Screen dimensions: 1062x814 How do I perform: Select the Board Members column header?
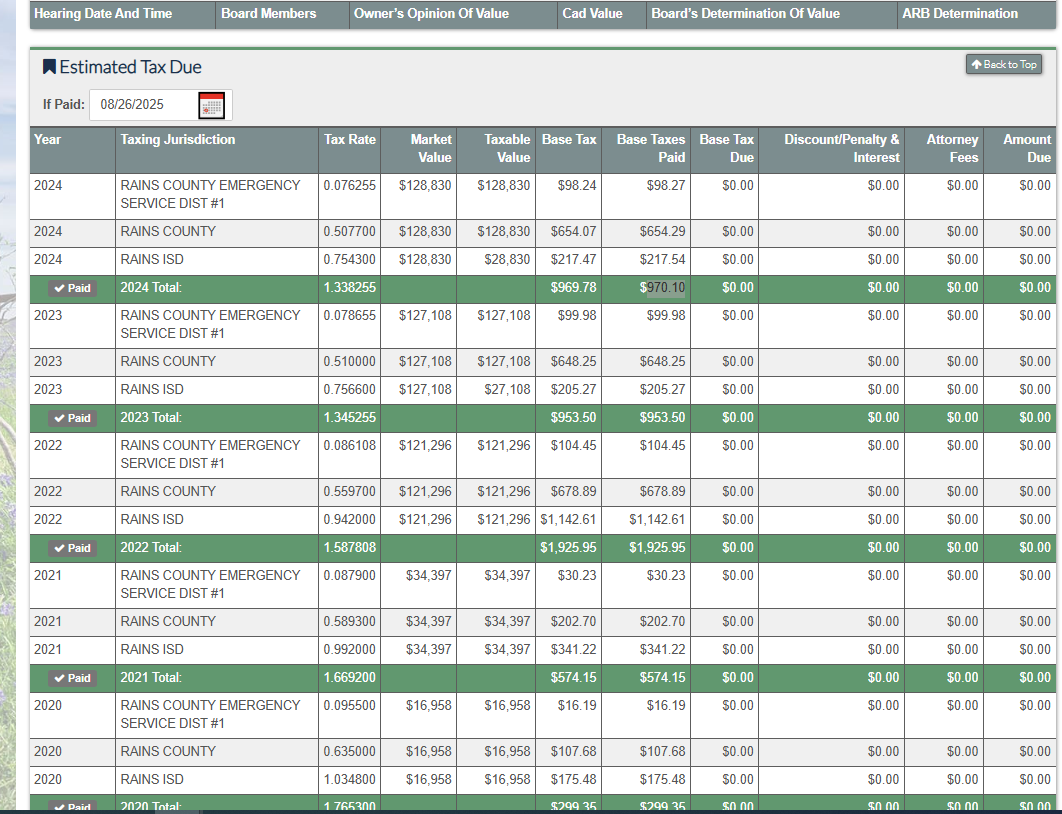pyautogui.click(x=268, y=14)
